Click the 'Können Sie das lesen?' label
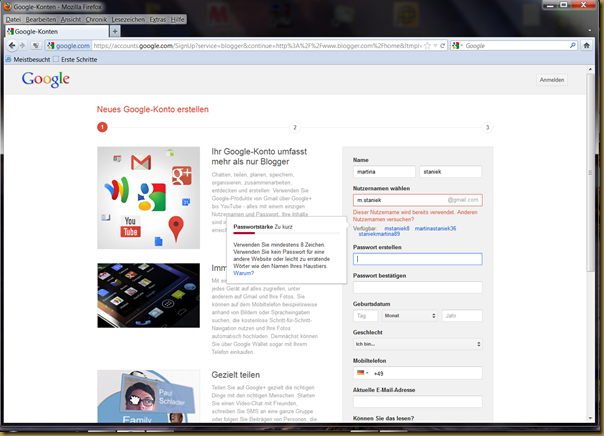 (383, 418)
